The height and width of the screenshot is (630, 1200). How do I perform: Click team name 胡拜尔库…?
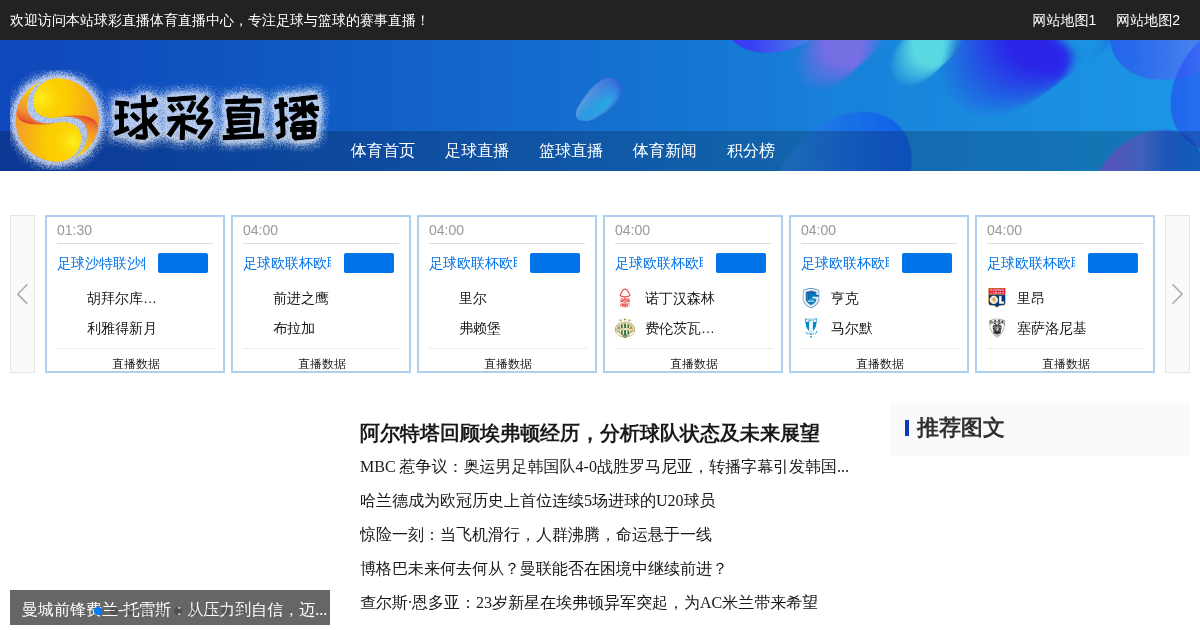[122, 298]
